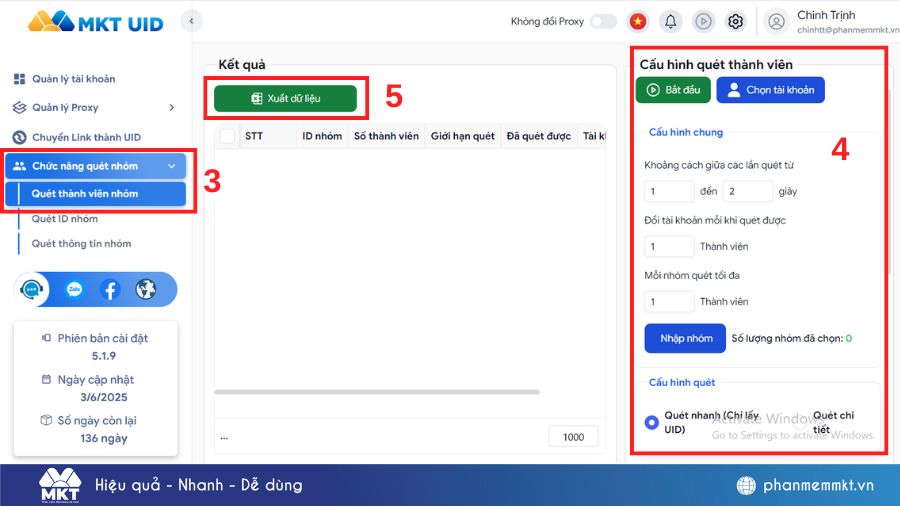Click the STT column header

point(254,136)
